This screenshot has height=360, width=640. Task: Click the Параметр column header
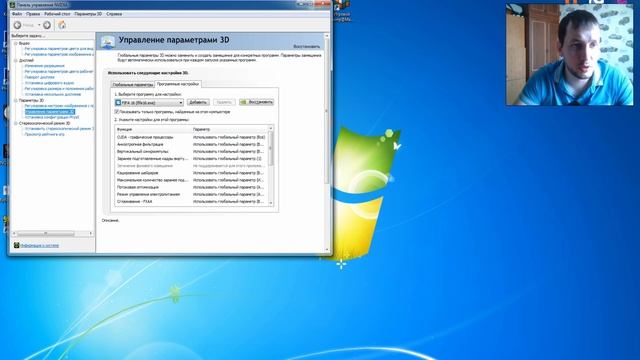coord(229,129)
